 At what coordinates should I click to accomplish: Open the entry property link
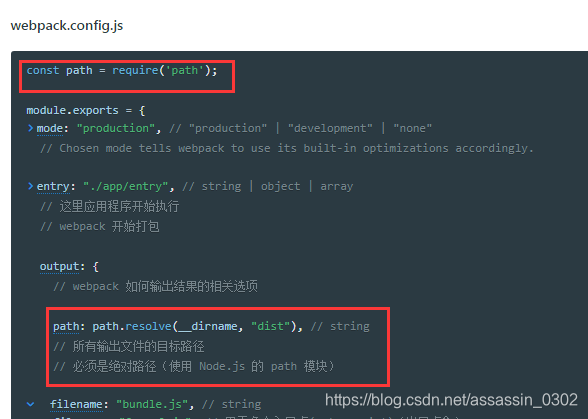(53, 186)
